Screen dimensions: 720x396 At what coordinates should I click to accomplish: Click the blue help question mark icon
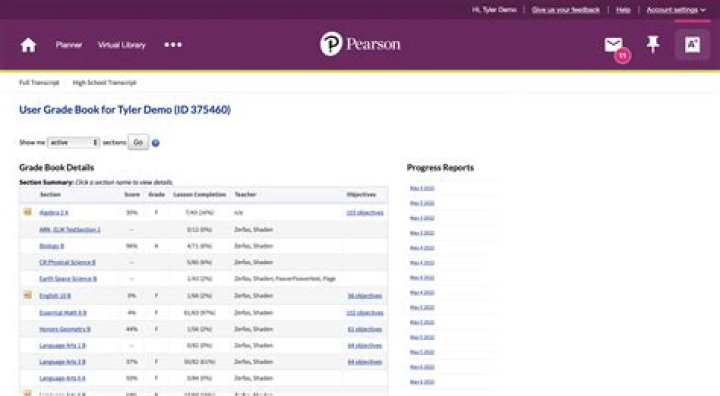pyautogui.click(x=156, y=143)
